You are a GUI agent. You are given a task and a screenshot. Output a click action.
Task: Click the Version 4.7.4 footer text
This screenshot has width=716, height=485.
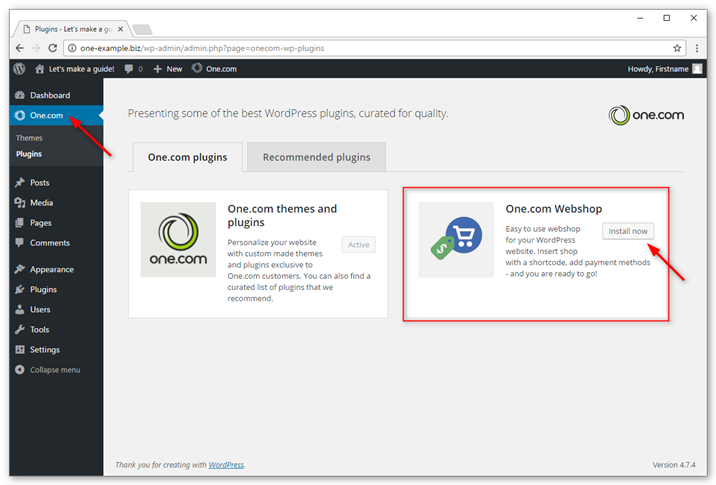pos(674,465)
